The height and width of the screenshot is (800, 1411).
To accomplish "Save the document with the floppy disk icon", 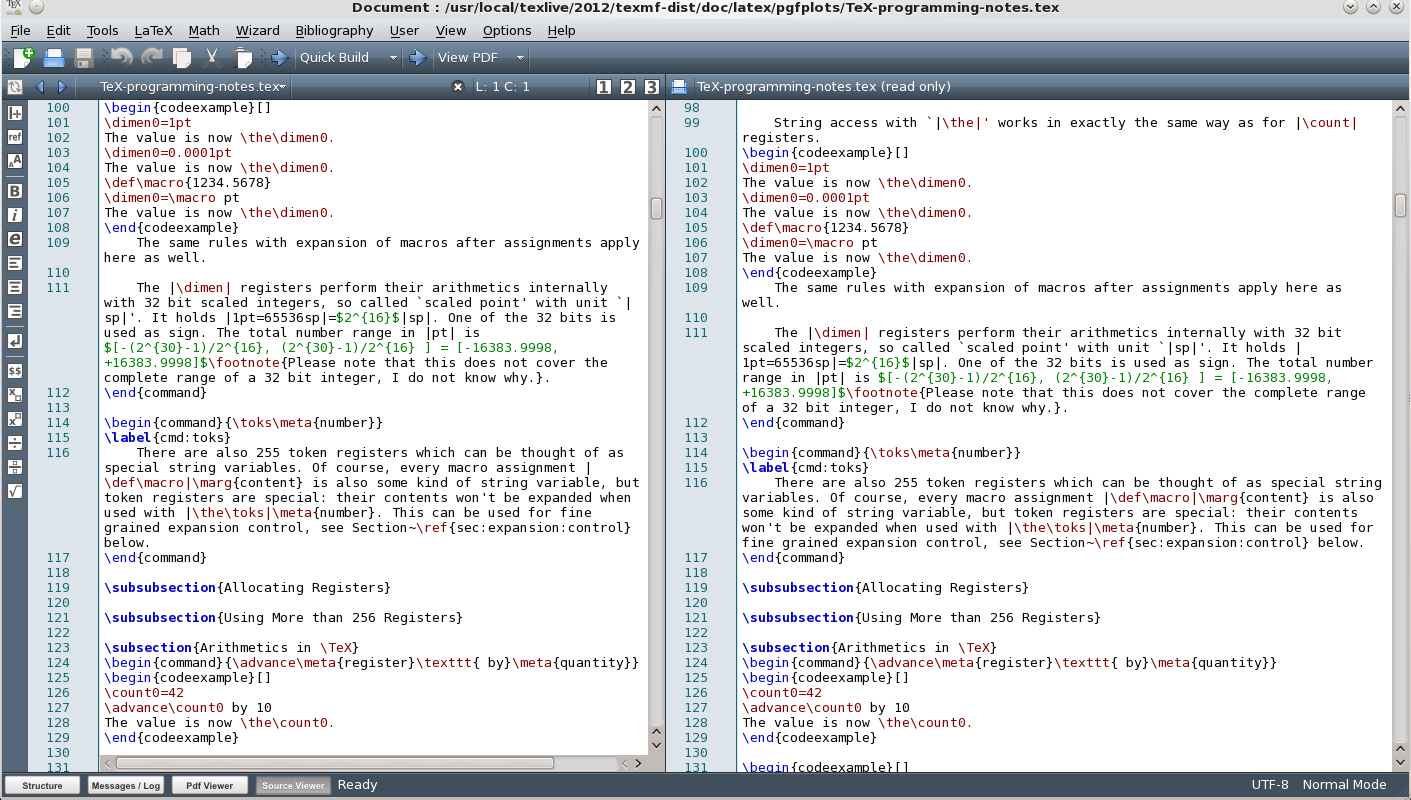I will coord(84,57).
